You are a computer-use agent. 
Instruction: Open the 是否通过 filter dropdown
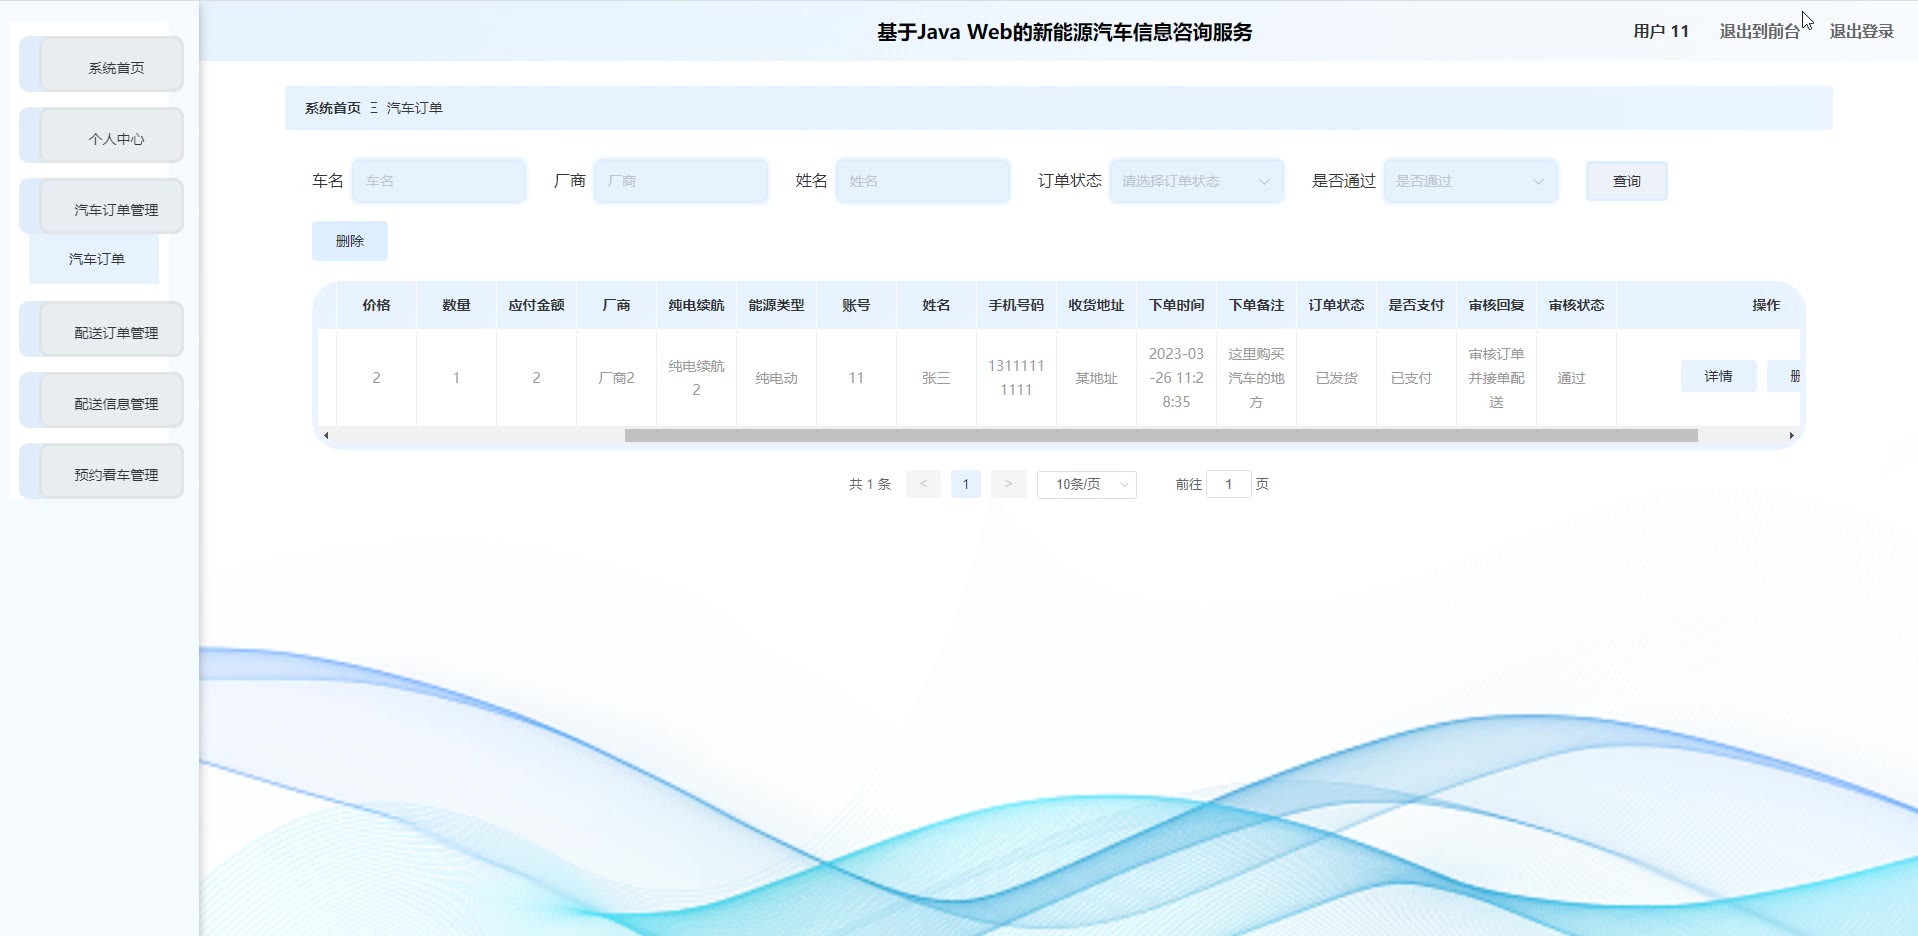pos(1470,181)
